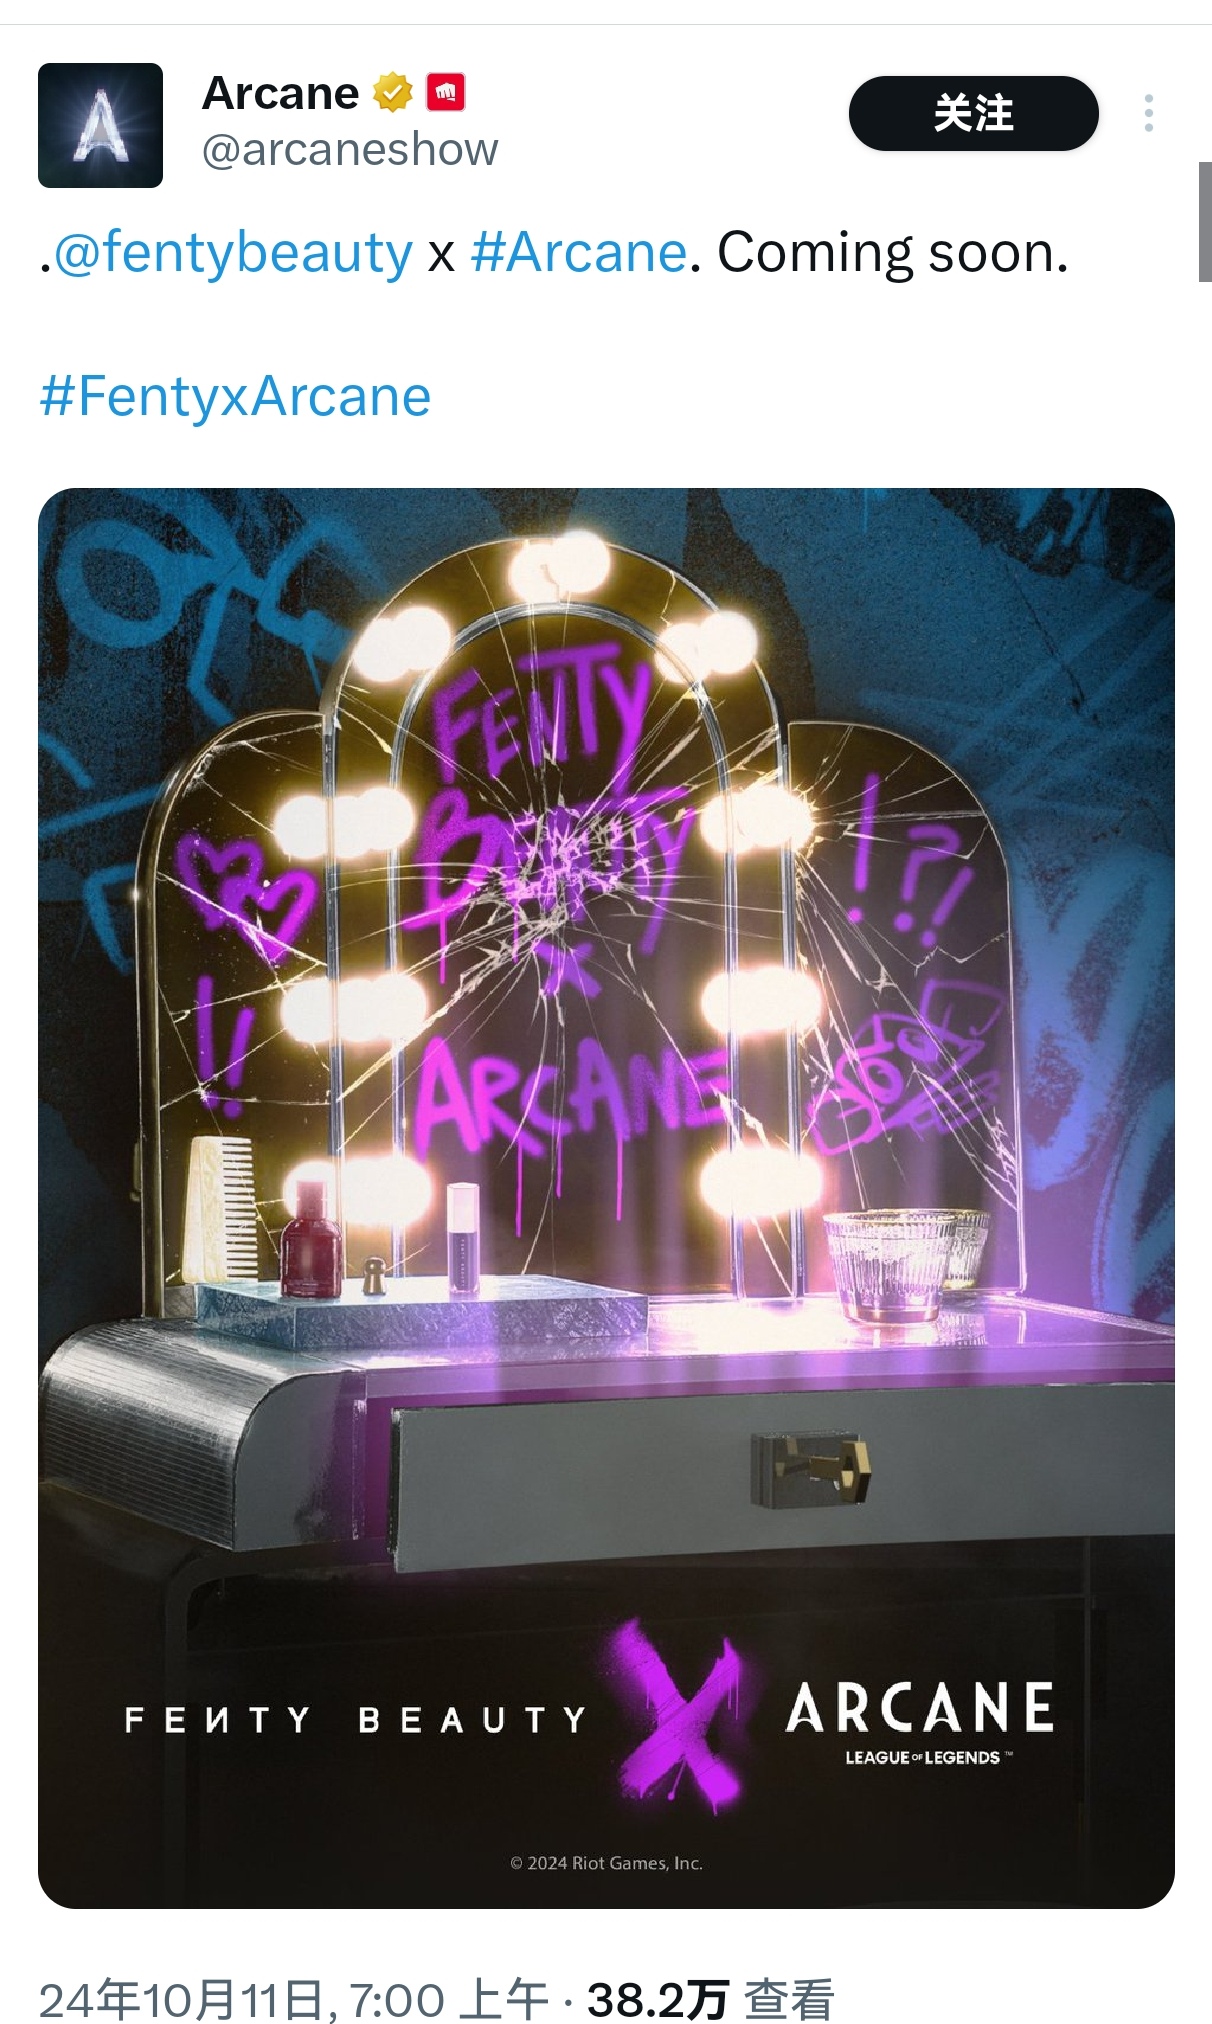Follow Arcane with the 关注 button
This screenshot has height=2024, width=1212.
(x=973, y=113)
